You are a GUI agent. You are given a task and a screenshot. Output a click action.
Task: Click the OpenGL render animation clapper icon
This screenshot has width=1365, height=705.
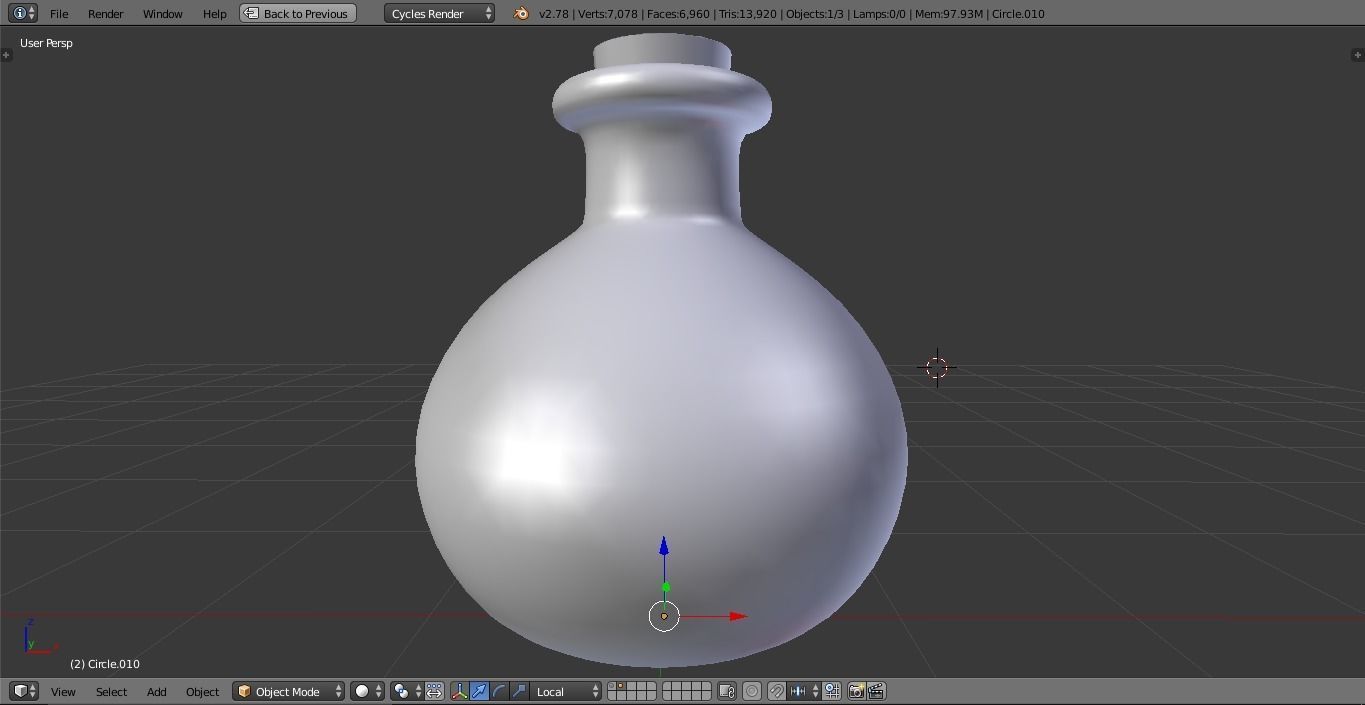pyautogui.click(x=876, y=691)
